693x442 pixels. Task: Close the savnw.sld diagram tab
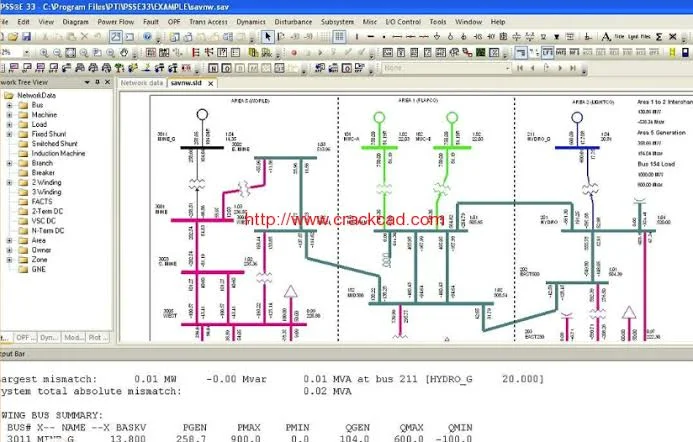(211, 83)
